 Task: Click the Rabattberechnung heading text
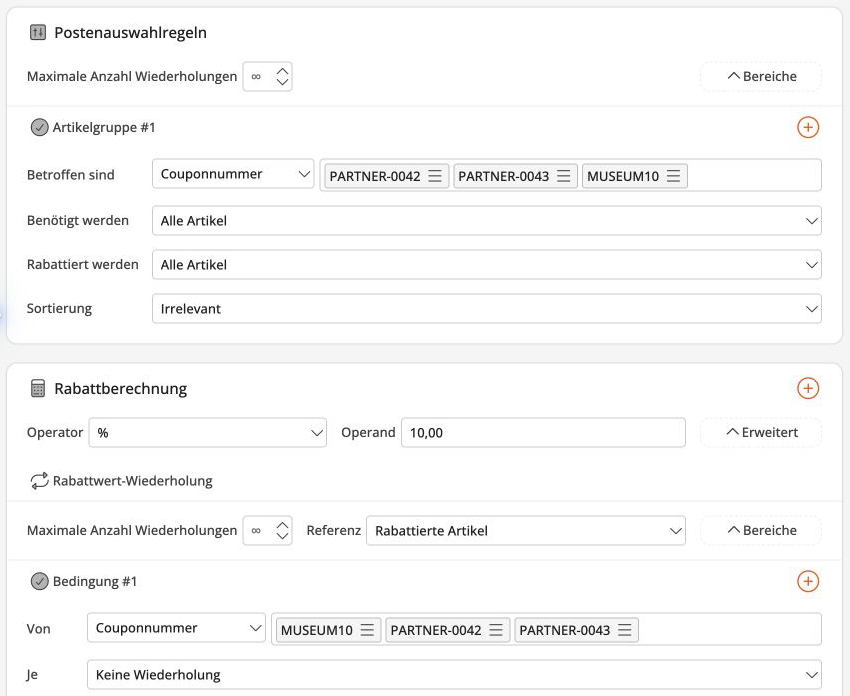pos(121,389)
